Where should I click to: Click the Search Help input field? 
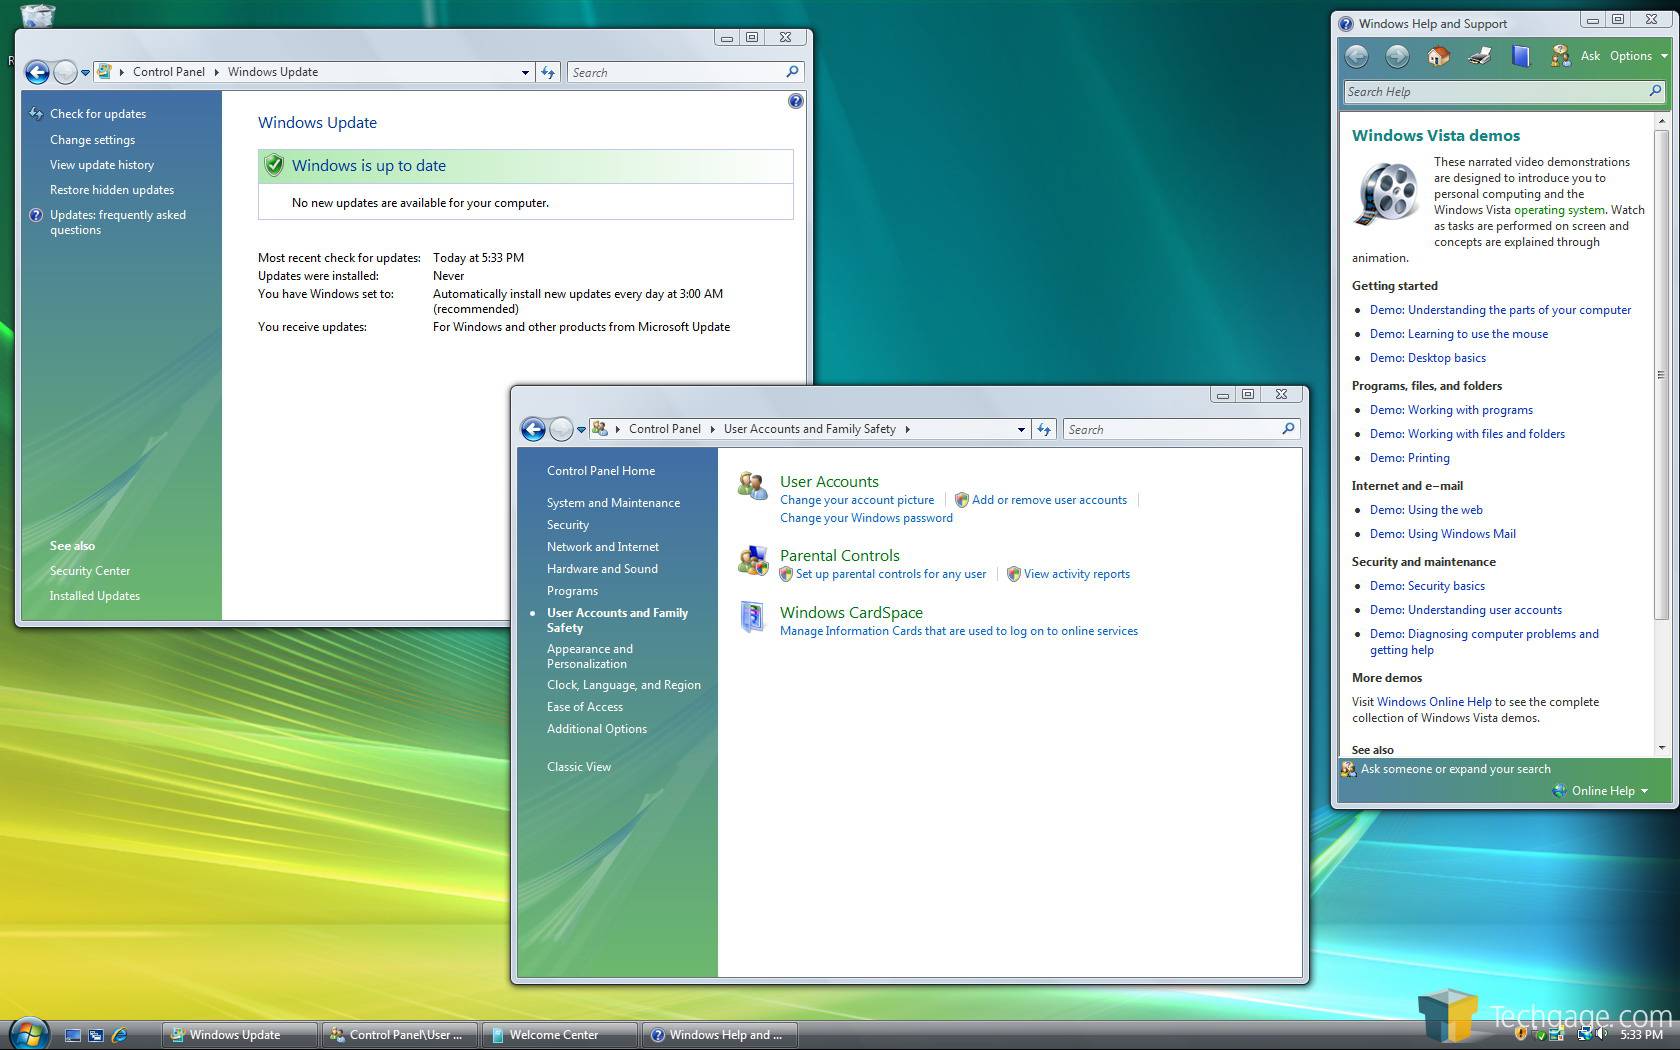point(1495,91)
